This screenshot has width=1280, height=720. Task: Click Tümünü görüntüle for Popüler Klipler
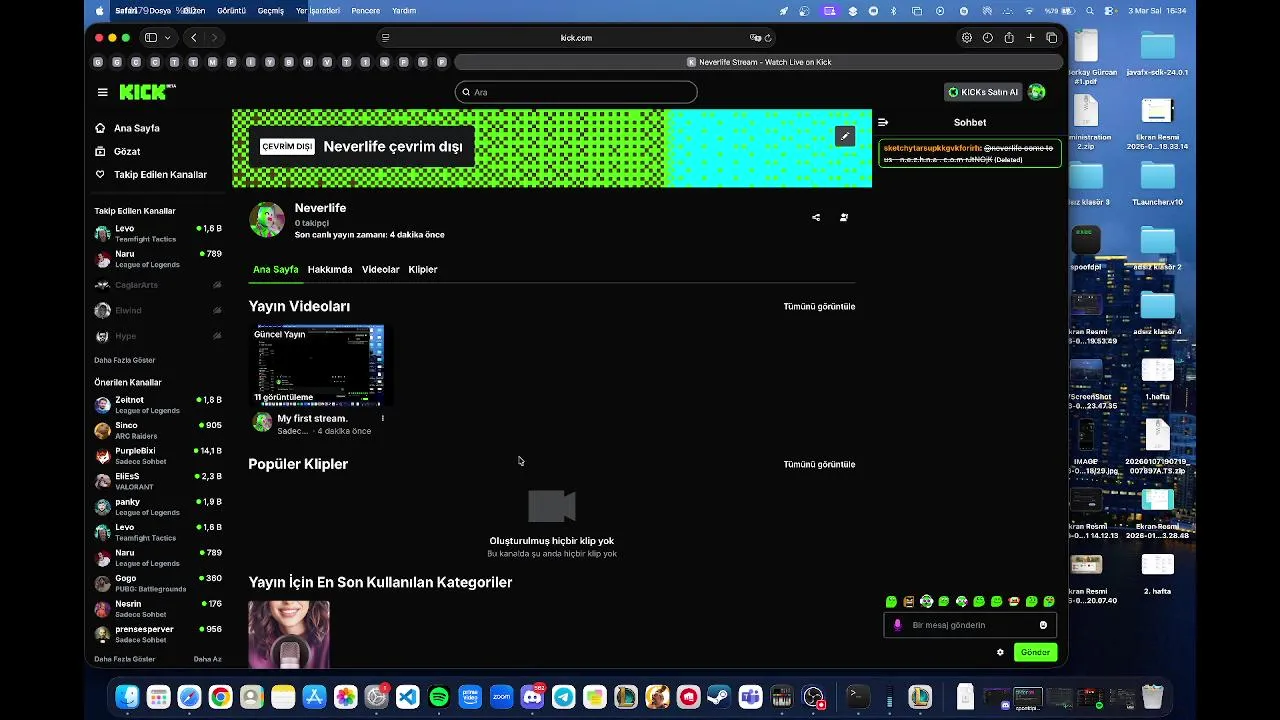coord(819,465)
